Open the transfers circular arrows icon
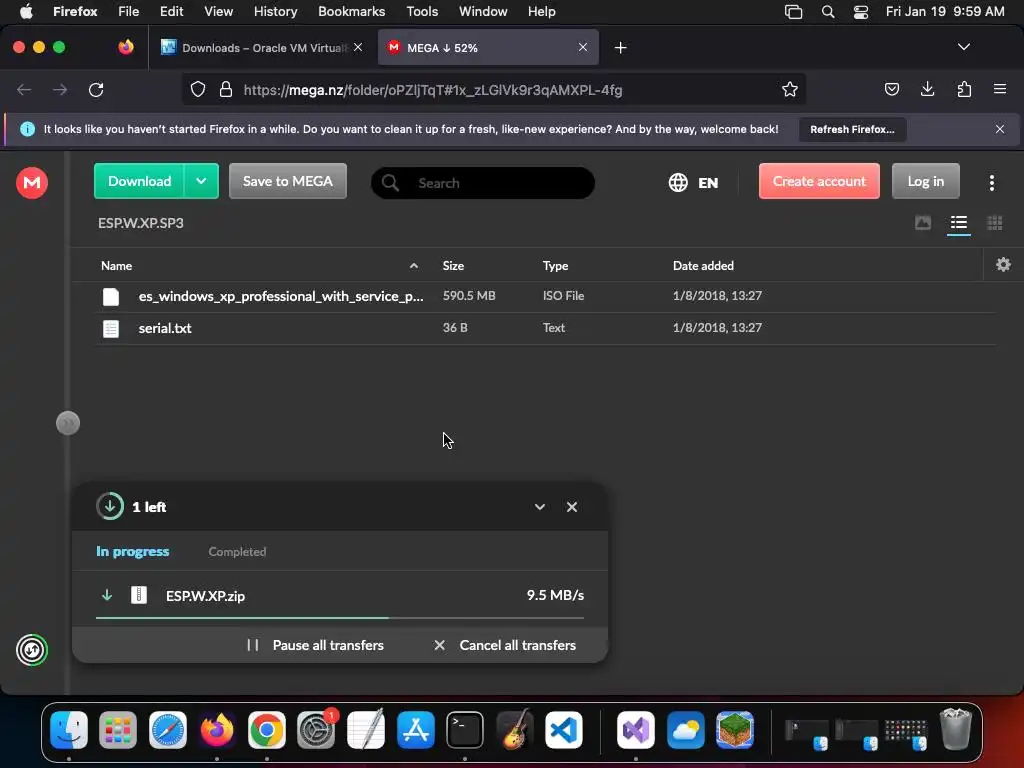The width and height of the screenshot is (1024, 768). point(32,650)
